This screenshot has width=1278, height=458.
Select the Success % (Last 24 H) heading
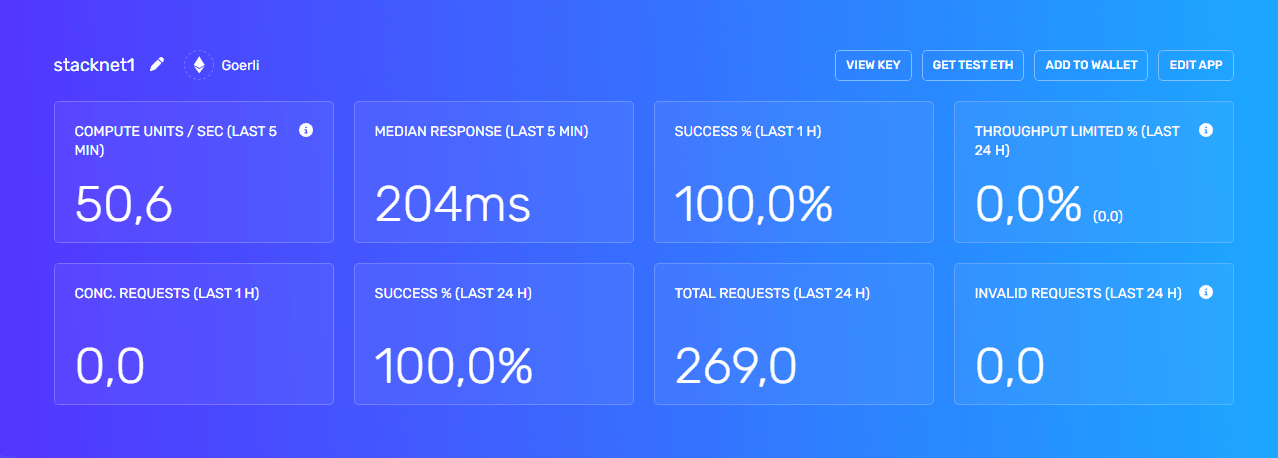[x=452, y=293]
